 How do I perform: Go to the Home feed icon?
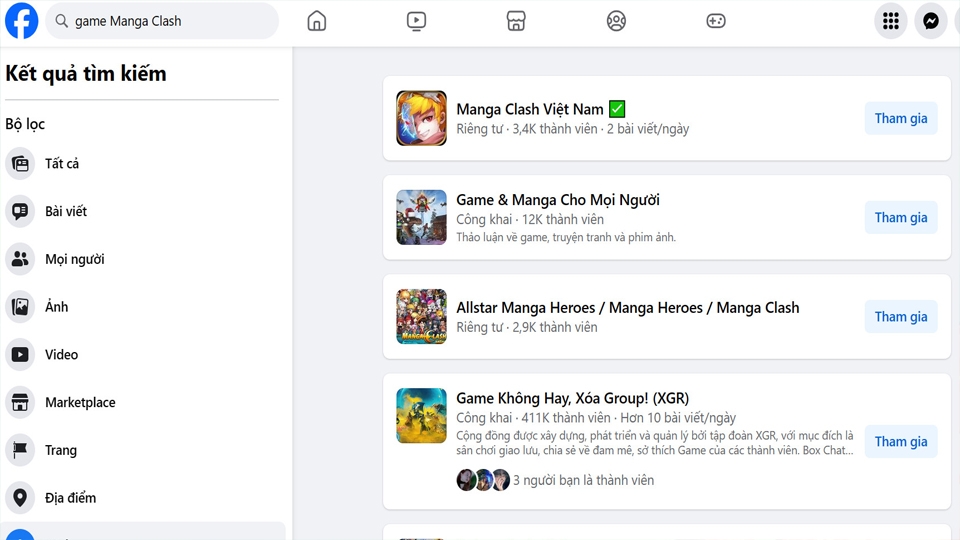coord(317,21)
